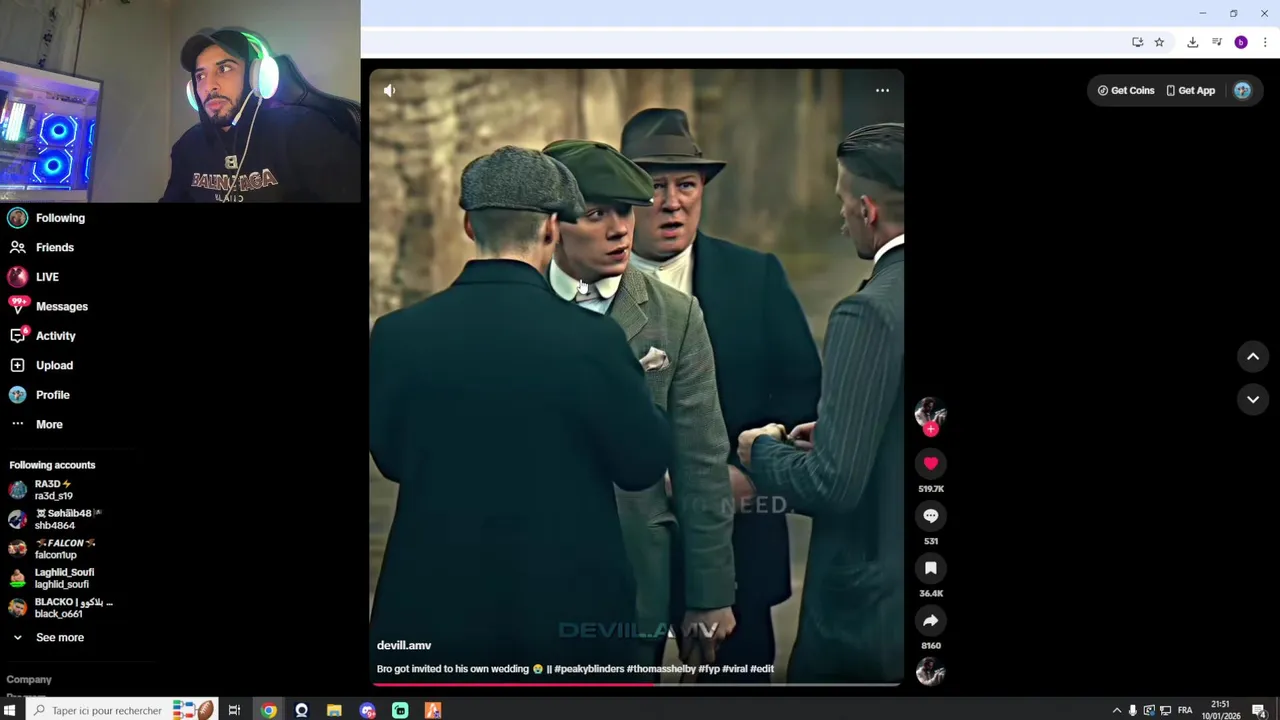This screenshot has width=1280, height=720.
Task: Open the taskbar clock and date
Action: click(1221, 710)
